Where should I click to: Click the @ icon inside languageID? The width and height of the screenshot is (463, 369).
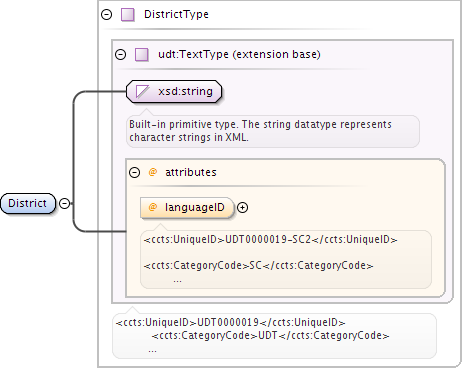(x=153, y=207)
